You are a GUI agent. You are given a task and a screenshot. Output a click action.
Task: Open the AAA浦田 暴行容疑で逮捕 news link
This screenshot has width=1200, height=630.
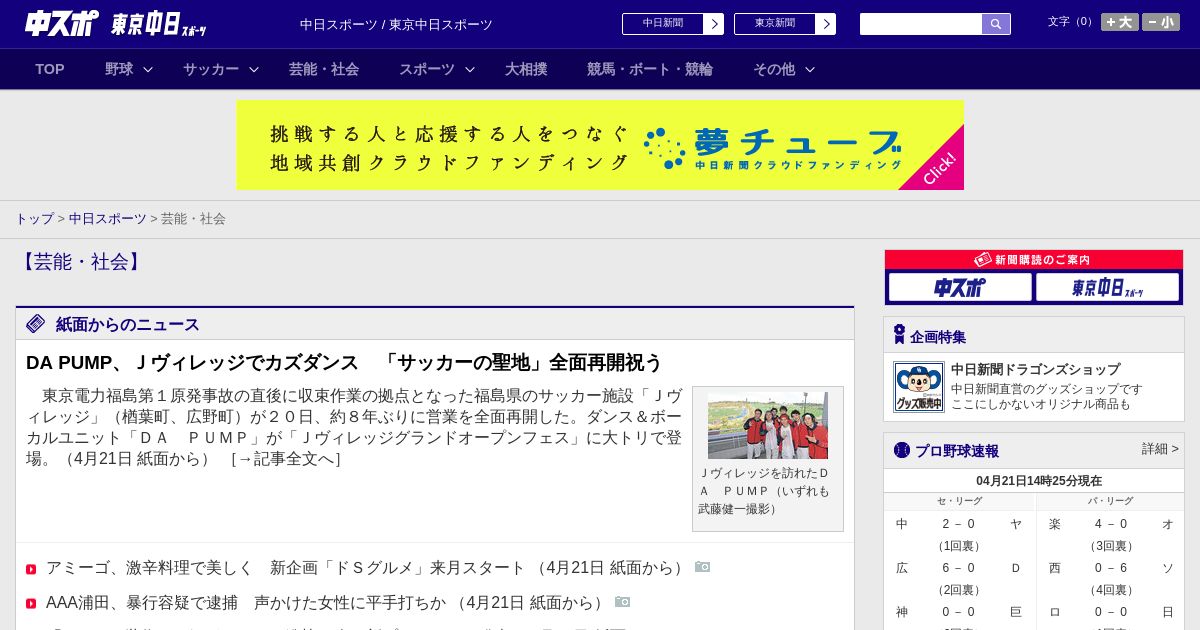coord(328,603)
